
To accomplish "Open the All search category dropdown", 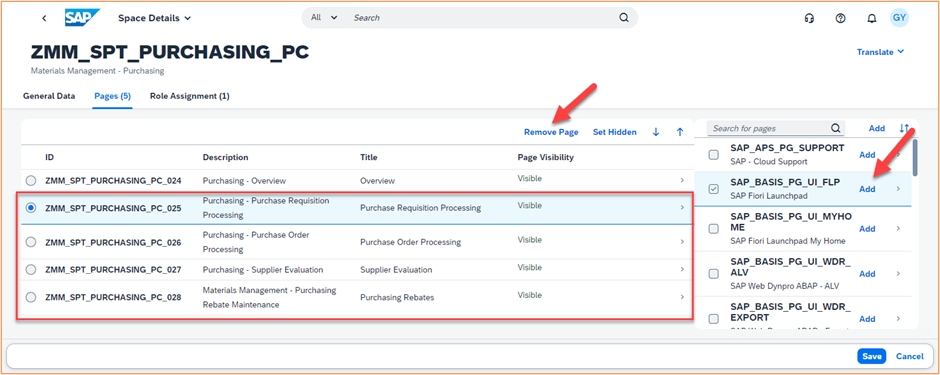I will (324, 18).
